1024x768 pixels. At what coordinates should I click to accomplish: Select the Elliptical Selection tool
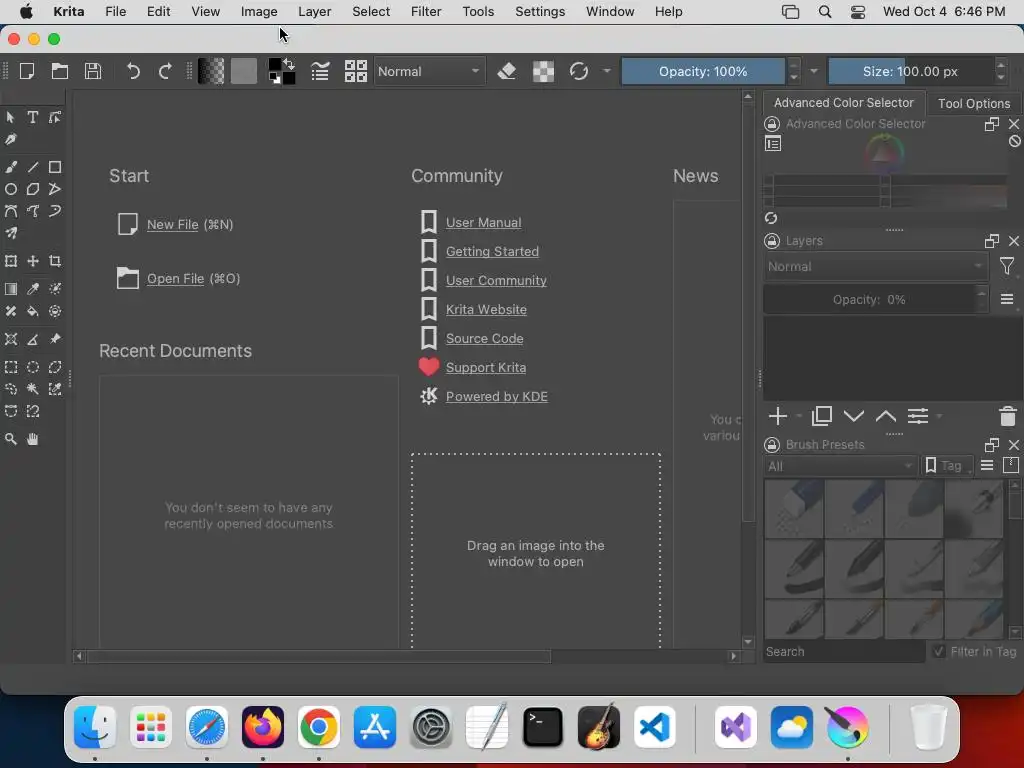(x=33, y=367)
